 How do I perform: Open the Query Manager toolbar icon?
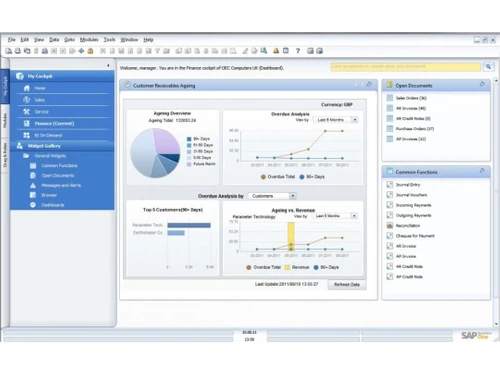[264, 51]
